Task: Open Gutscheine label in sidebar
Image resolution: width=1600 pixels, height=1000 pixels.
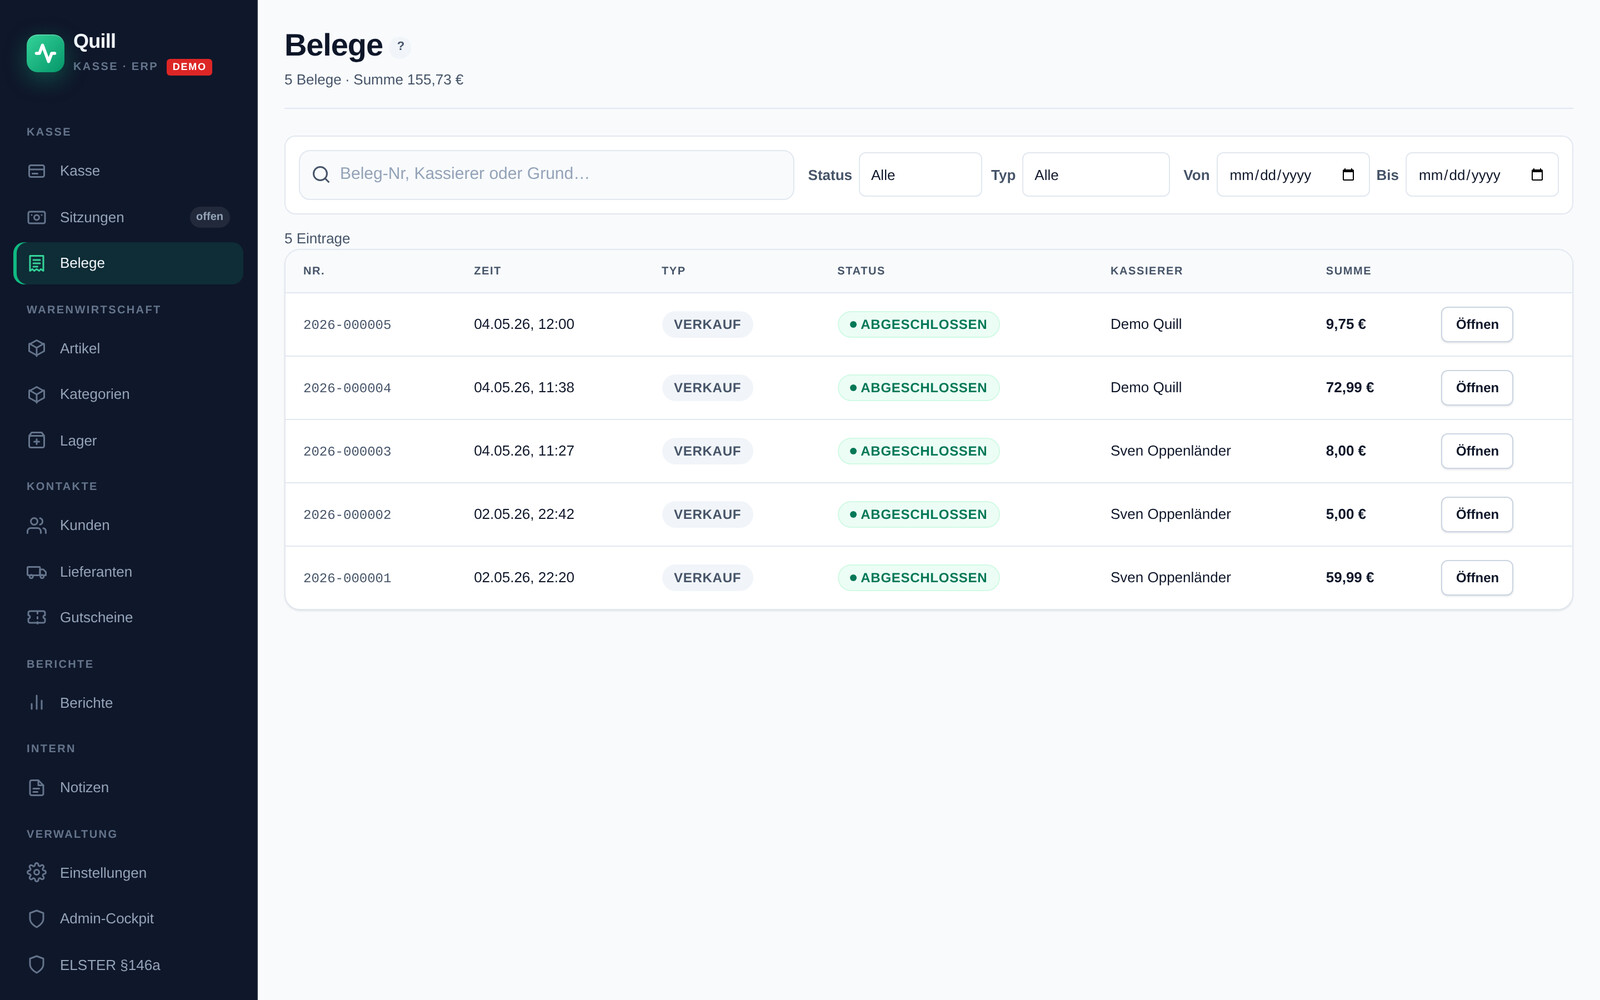Action: (96, 617)
